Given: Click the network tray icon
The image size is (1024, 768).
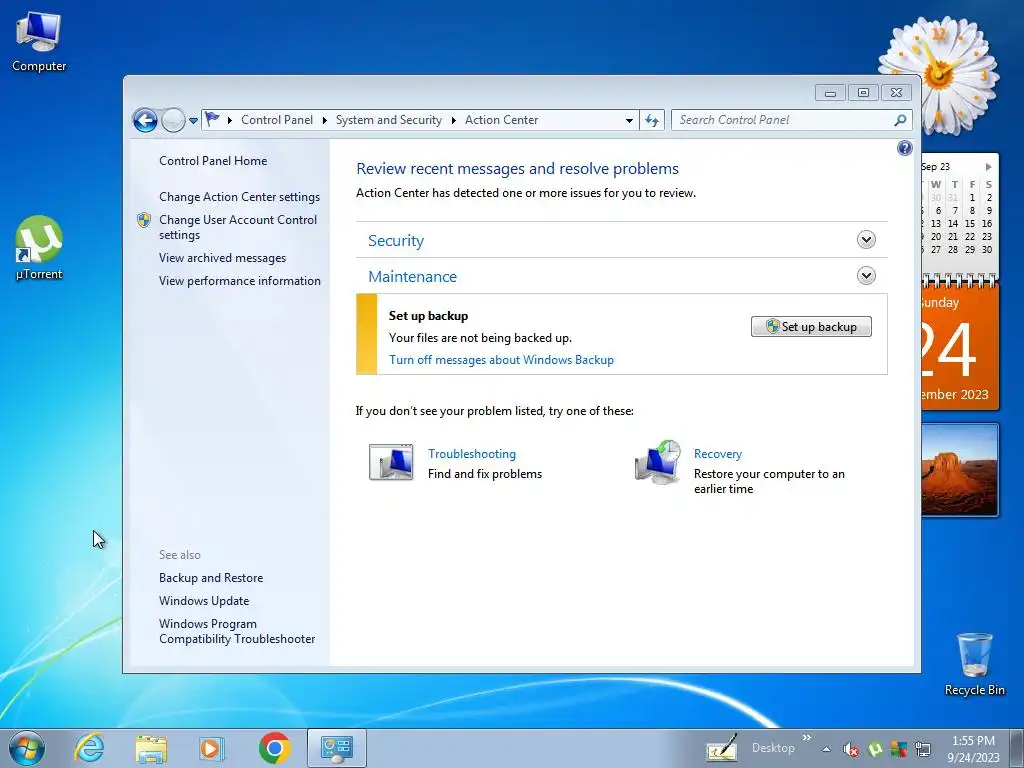Looking at the screenshot, I should point(923,749).
